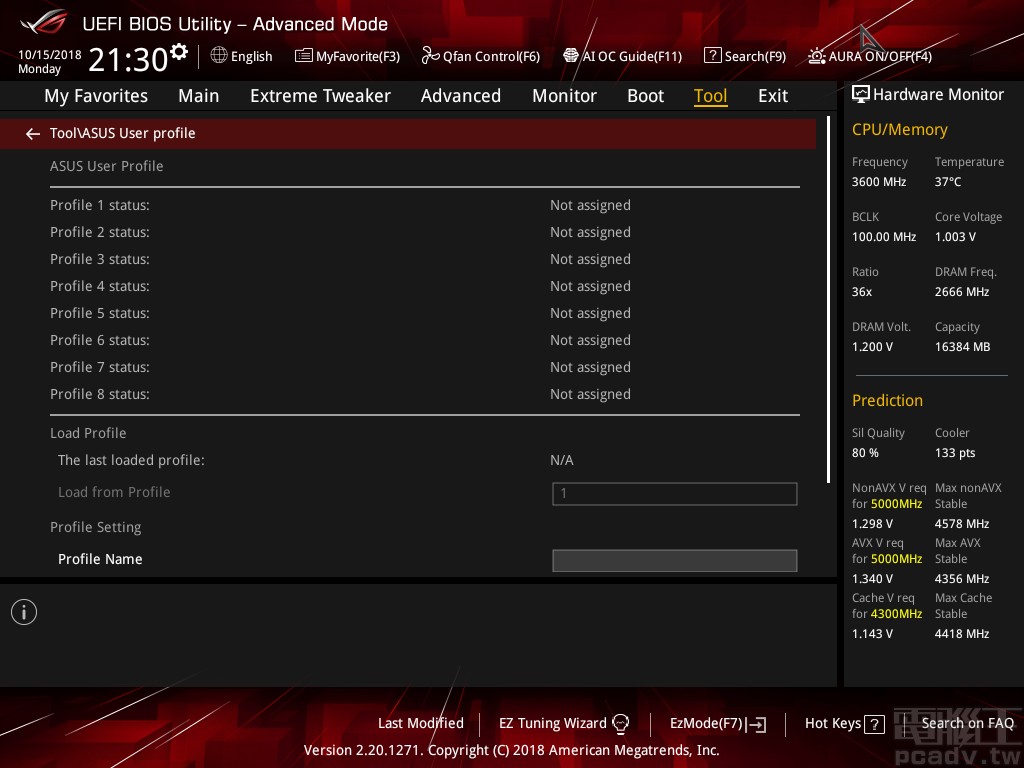This screenshot has height=768, width=1024.
Task: Launch Qfan Control(F6)
Action: click(x=481, y=56)
